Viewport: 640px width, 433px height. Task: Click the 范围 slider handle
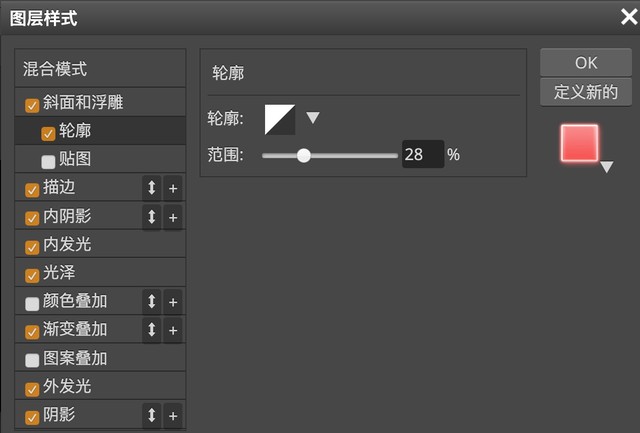click(x=303, y=155)
